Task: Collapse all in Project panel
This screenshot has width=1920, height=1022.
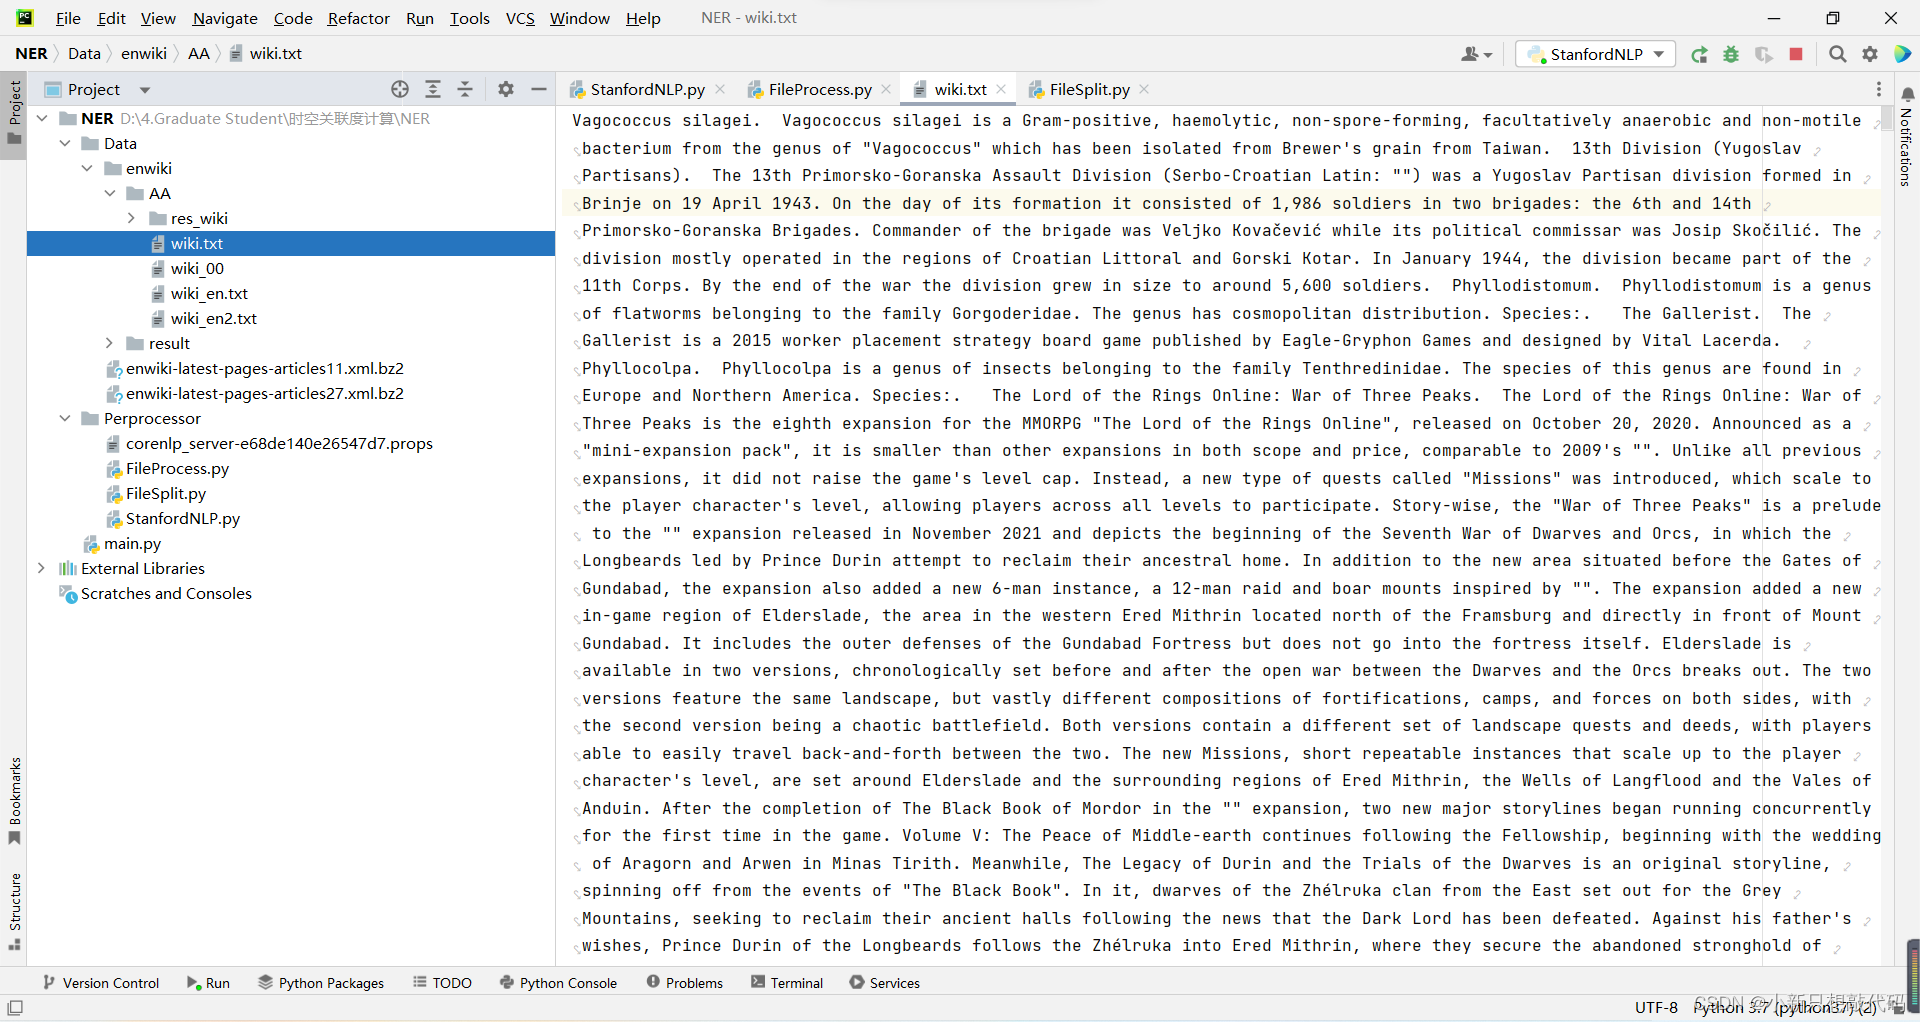Action: click(465, 89)
